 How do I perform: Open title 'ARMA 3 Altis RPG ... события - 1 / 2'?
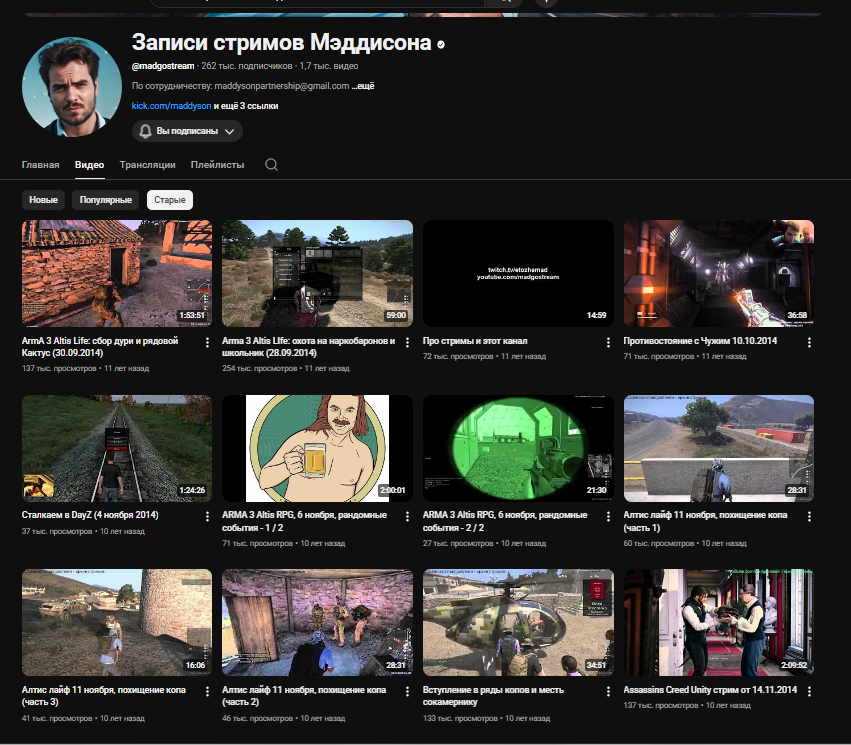(304, 521)
